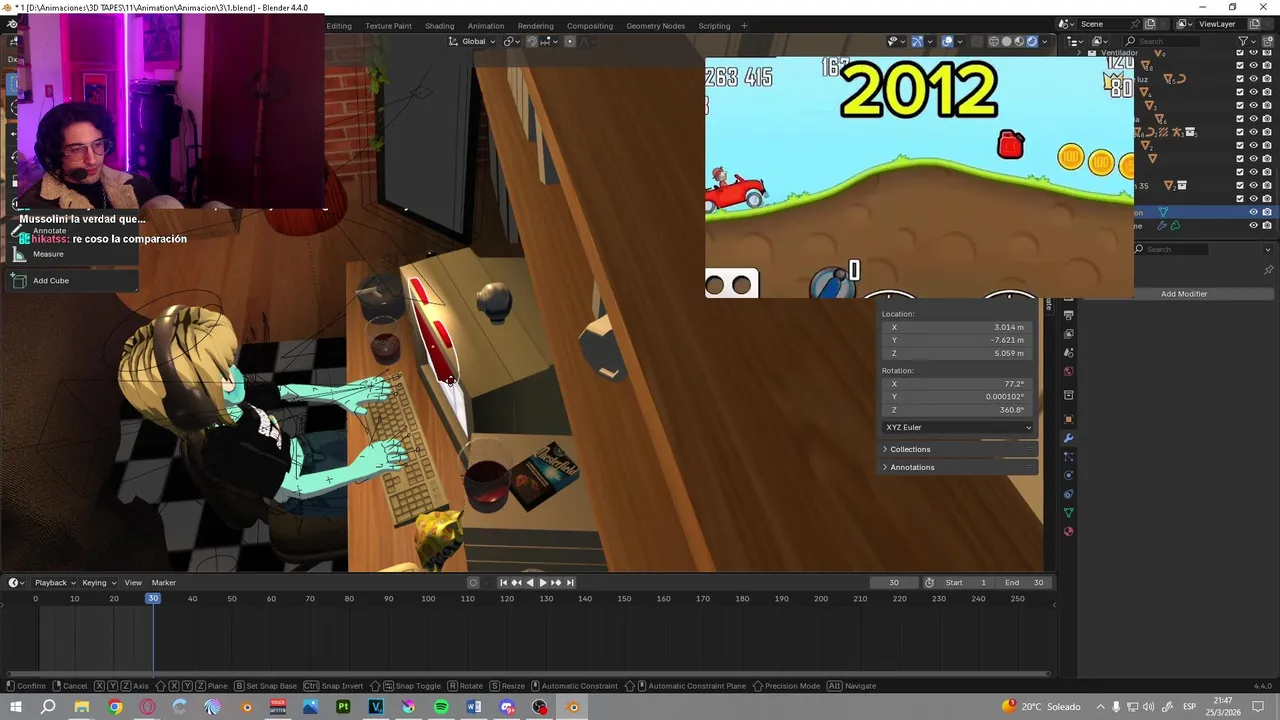1280x720 pixels.
Task: Open the properties editor options dropdown
Action: click(1269, 249)
